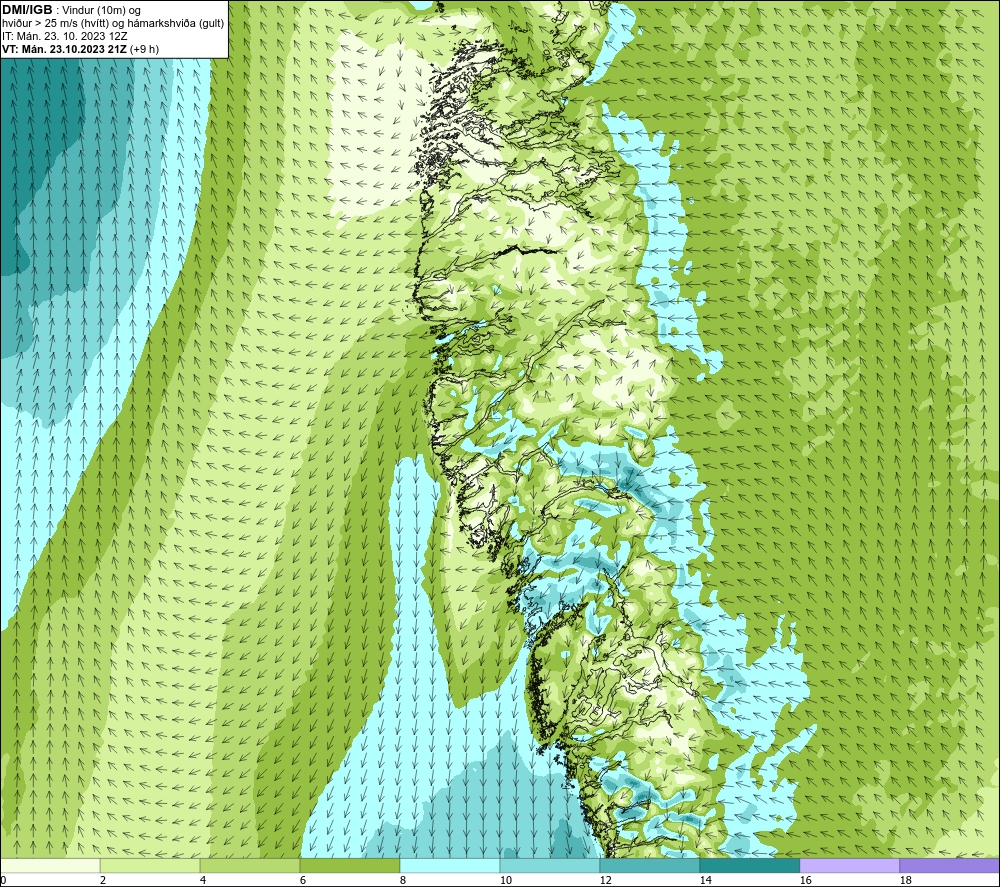The image size is (1000, 887).
Task: Click the legend scale number '4'
Action: pyautogui.click(x=203, y=881)
